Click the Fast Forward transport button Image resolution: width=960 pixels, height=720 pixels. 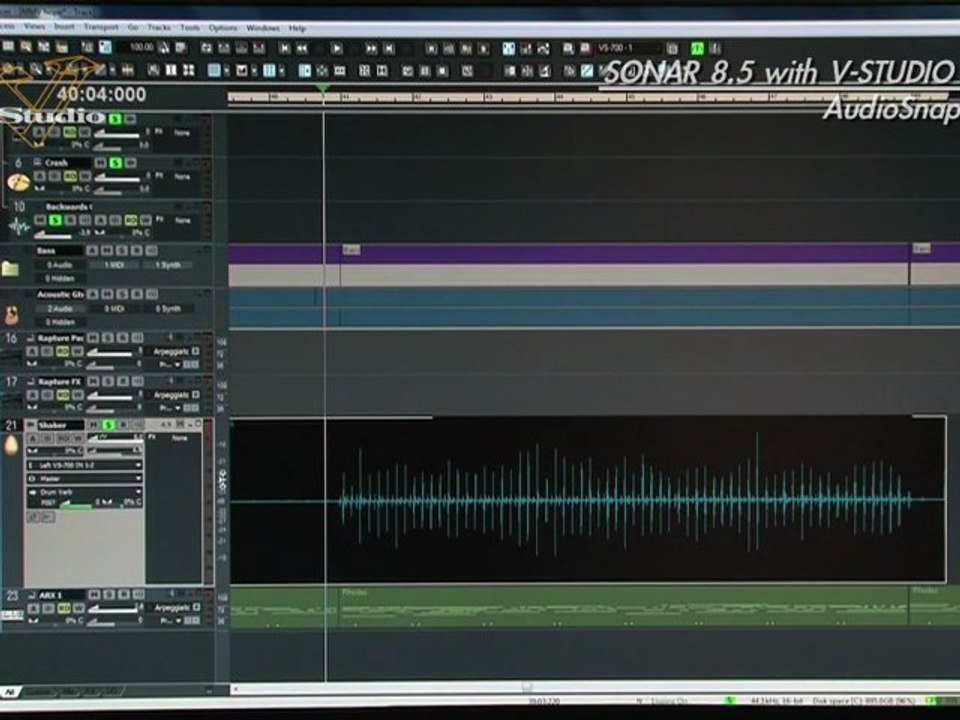371,48
